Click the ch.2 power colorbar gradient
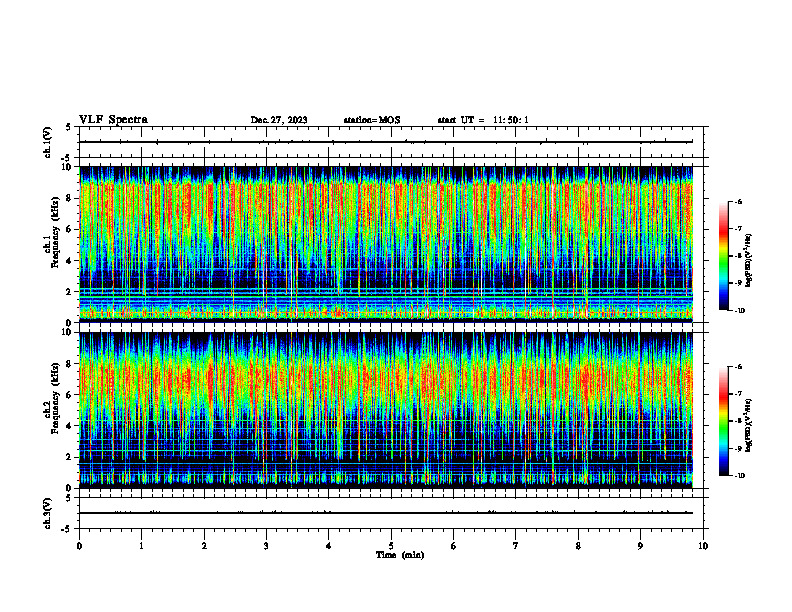Image resolution: width=792 pixels, height=612 pixels. pos(724,421)
